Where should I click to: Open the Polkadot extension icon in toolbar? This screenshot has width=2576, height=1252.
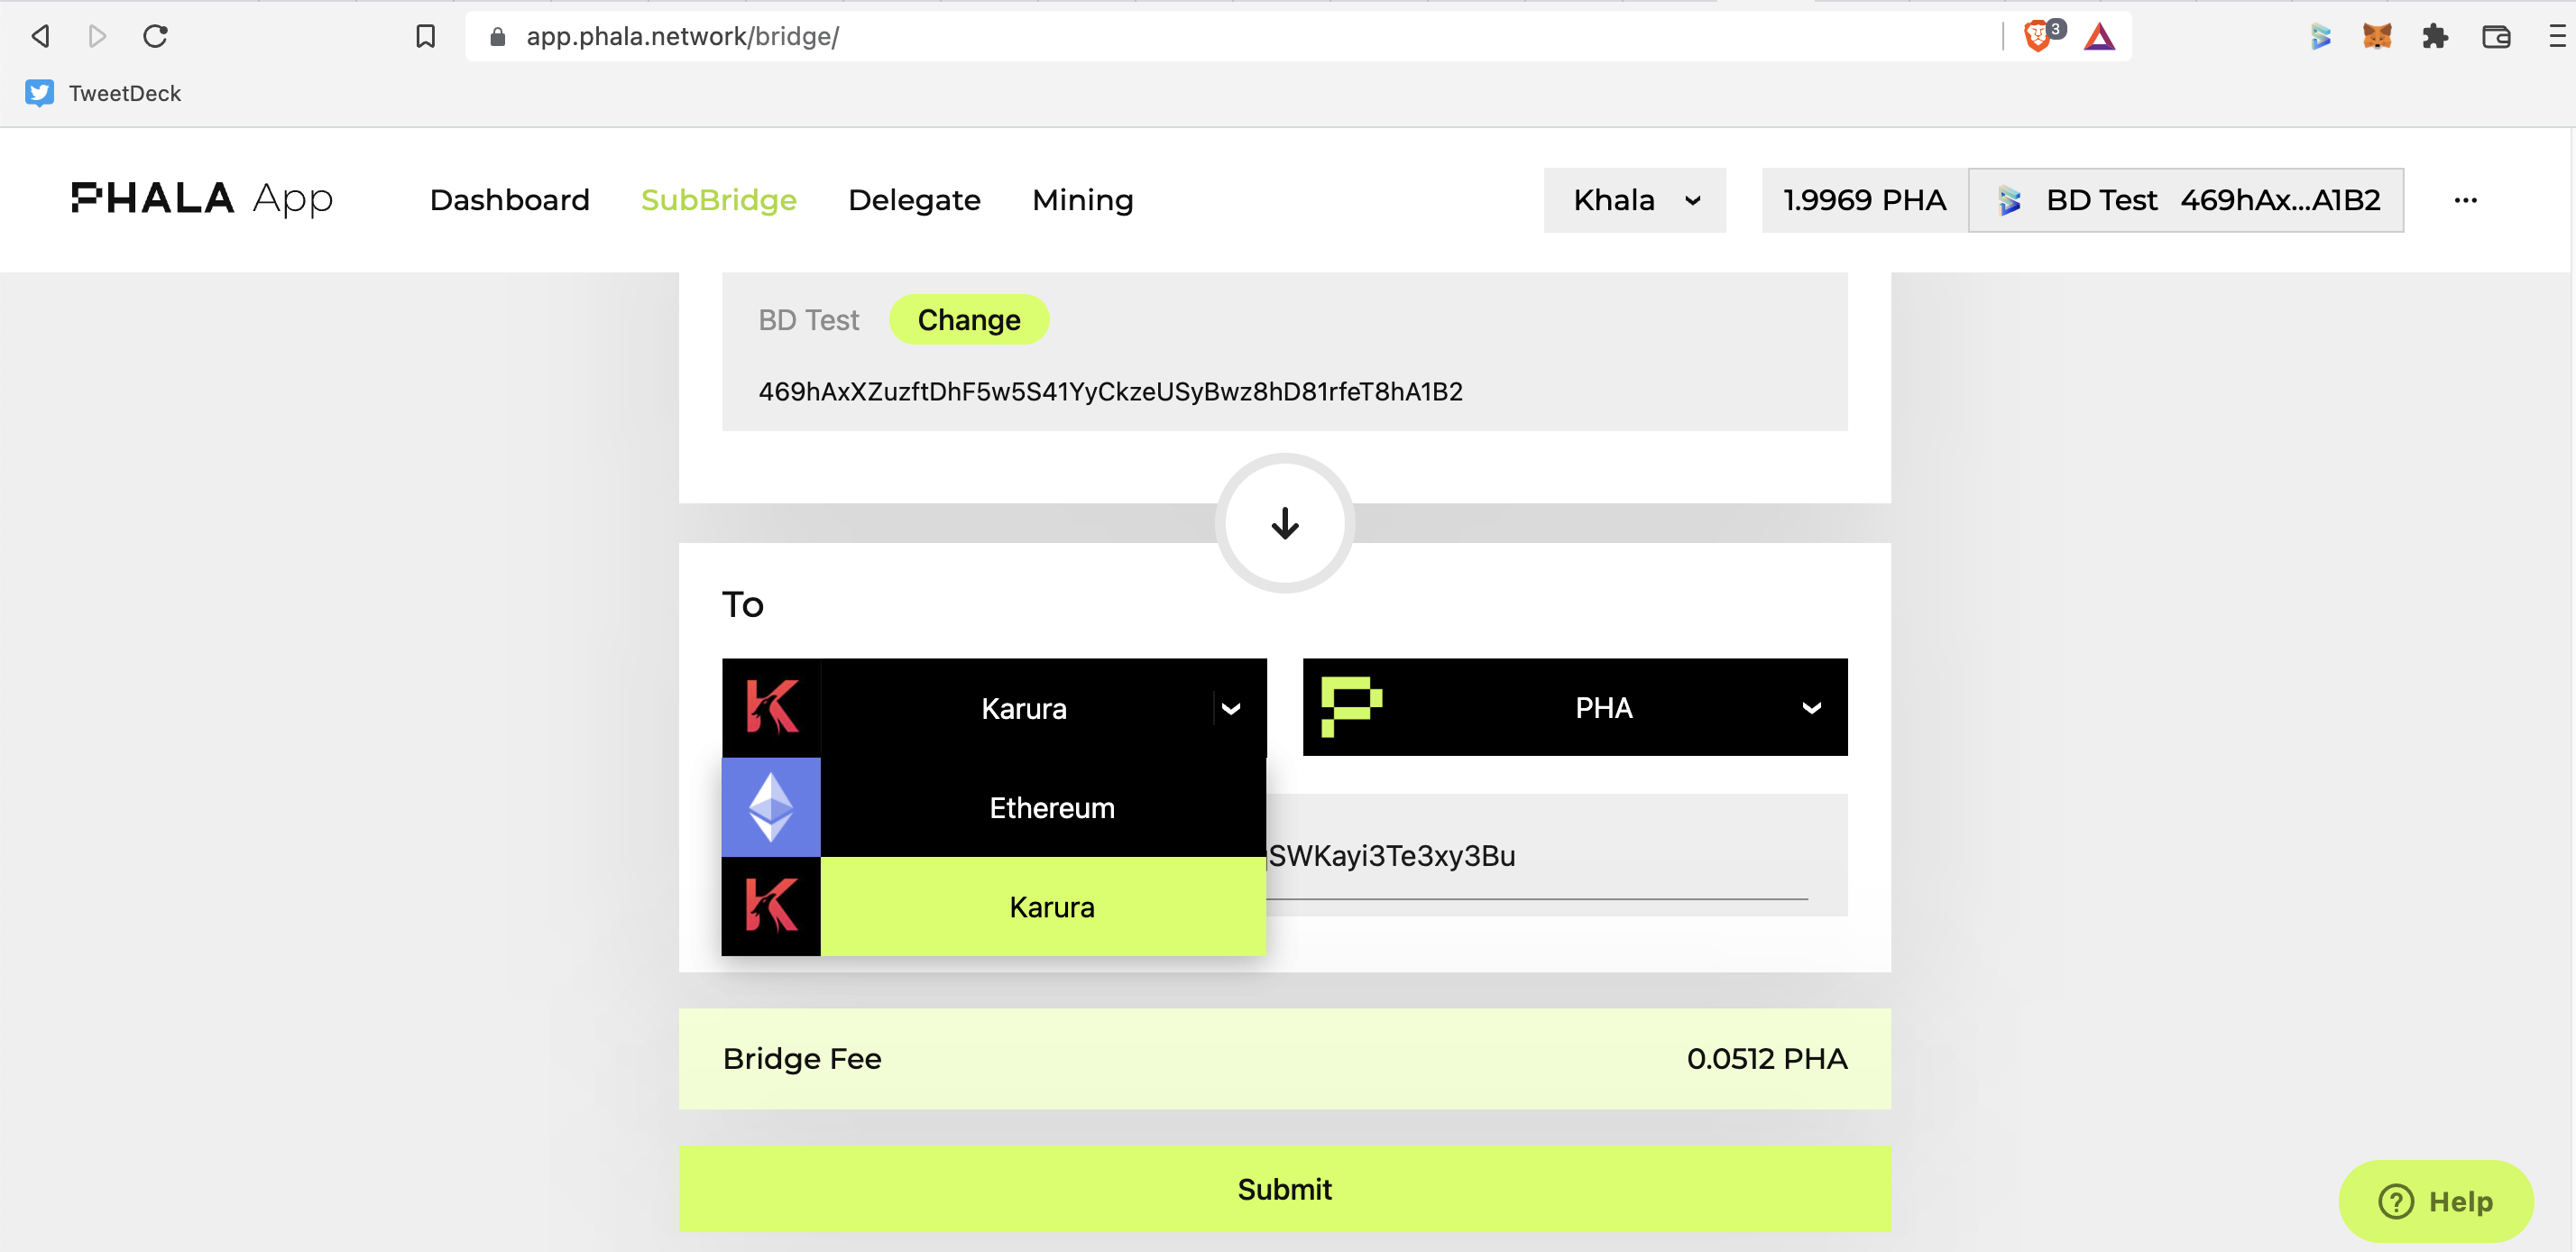2321,37
